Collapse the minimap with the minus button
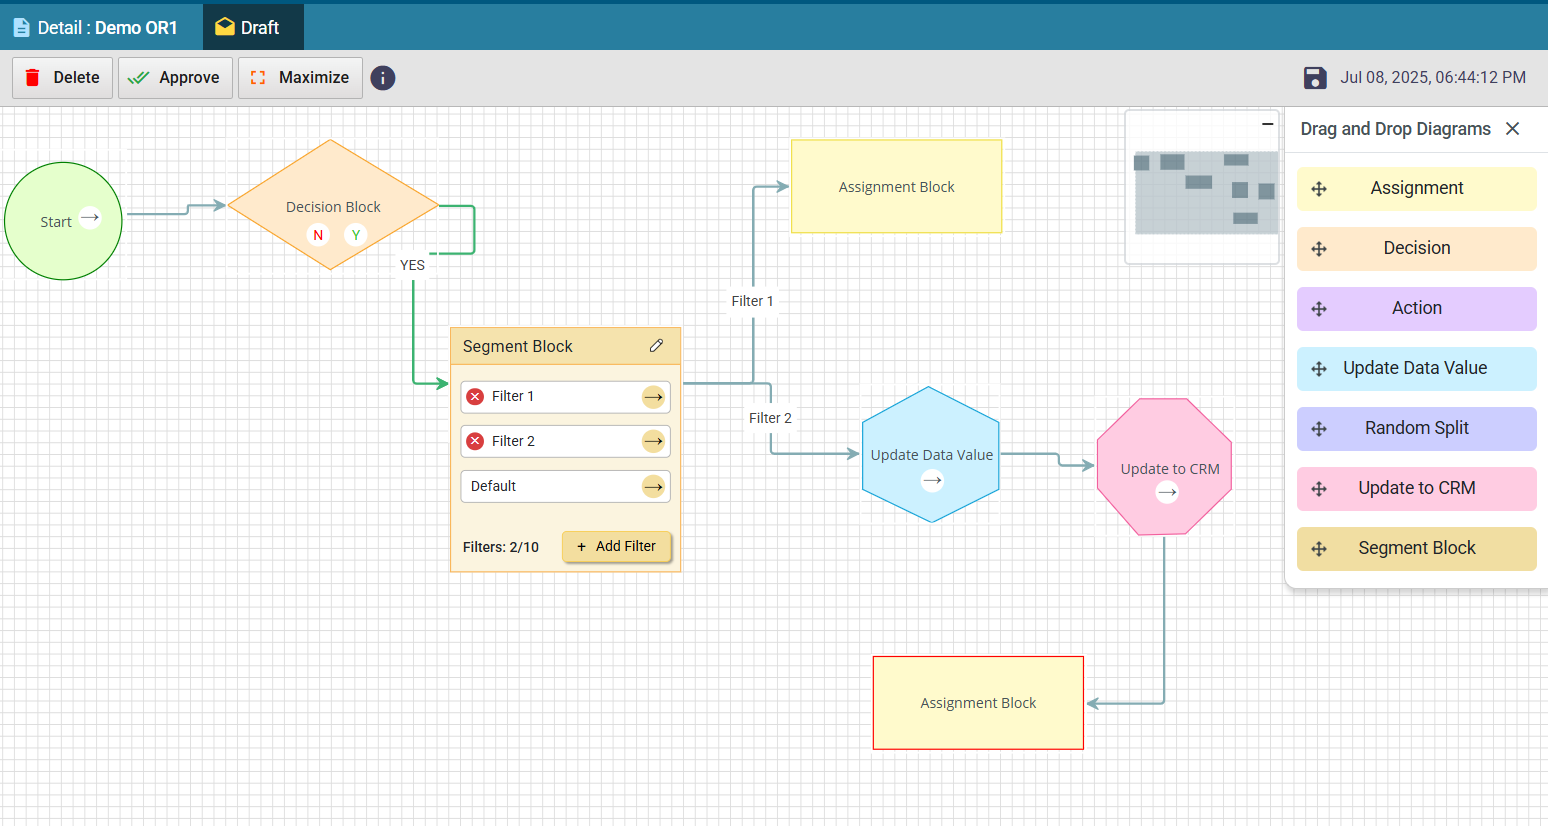This screenshot has height=826, width=1548. pos(1267,124)
